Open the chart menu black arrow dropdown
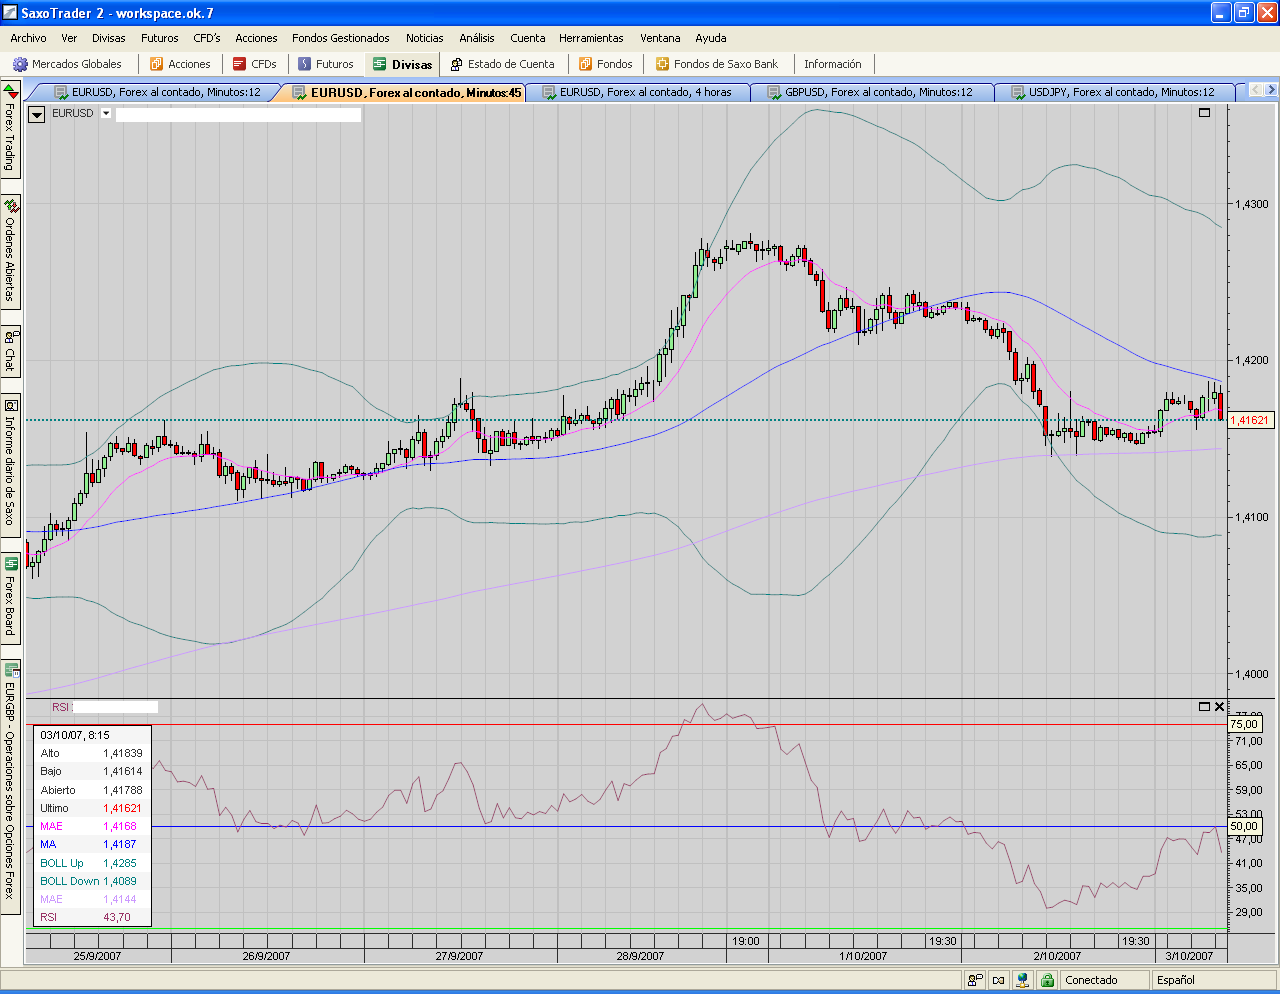The height and width of the screenshot is (994, 1280). [36, 114]
